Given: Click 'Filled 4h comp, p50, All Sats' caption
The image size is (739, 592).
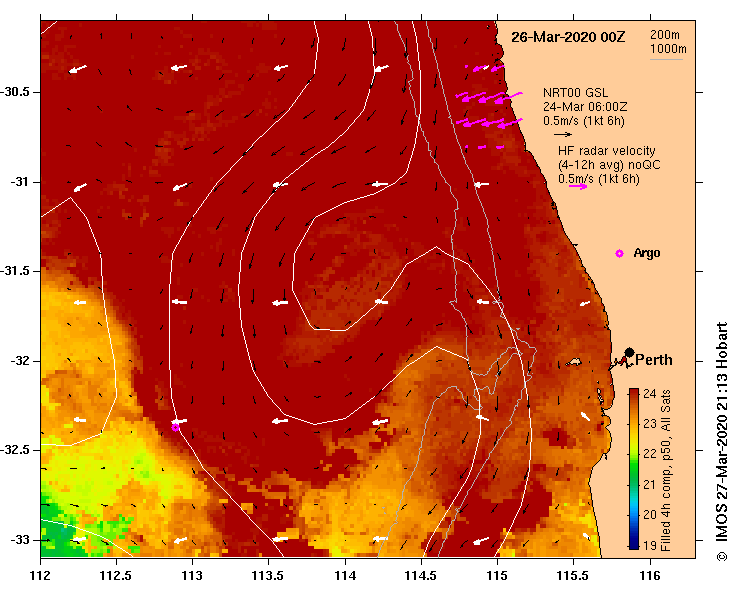Looking at the screenshot, I should click(x=665, y=470).
